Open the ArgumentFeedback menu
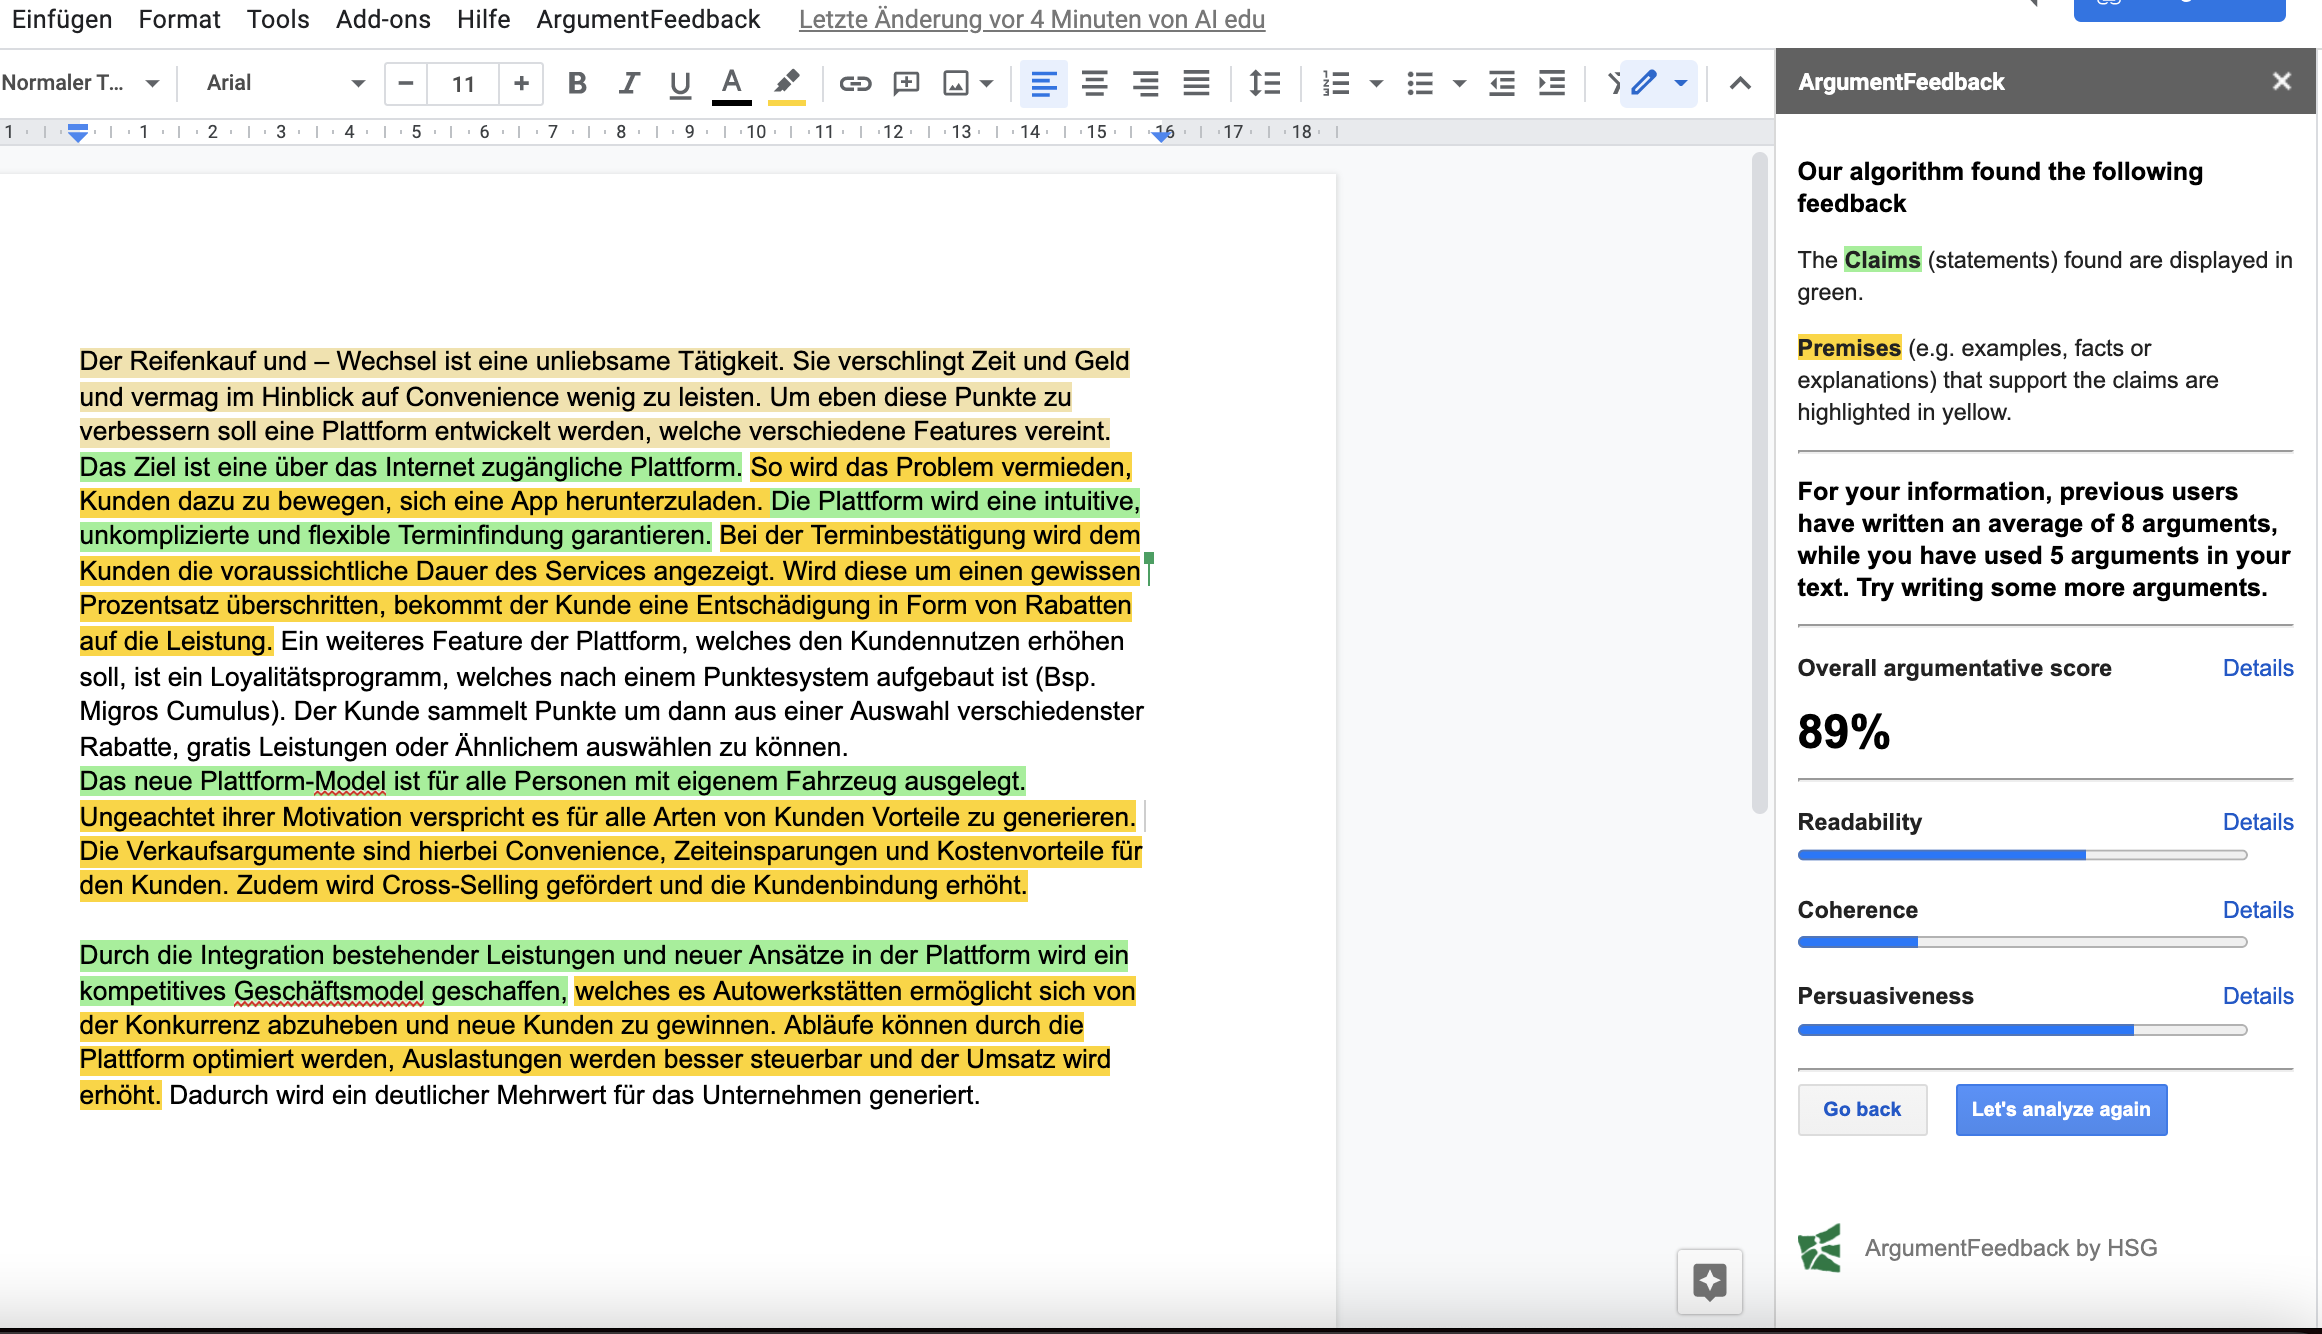Image resolution: width=2322 pixels, height=1334 pixels. (x=648, y=19)
